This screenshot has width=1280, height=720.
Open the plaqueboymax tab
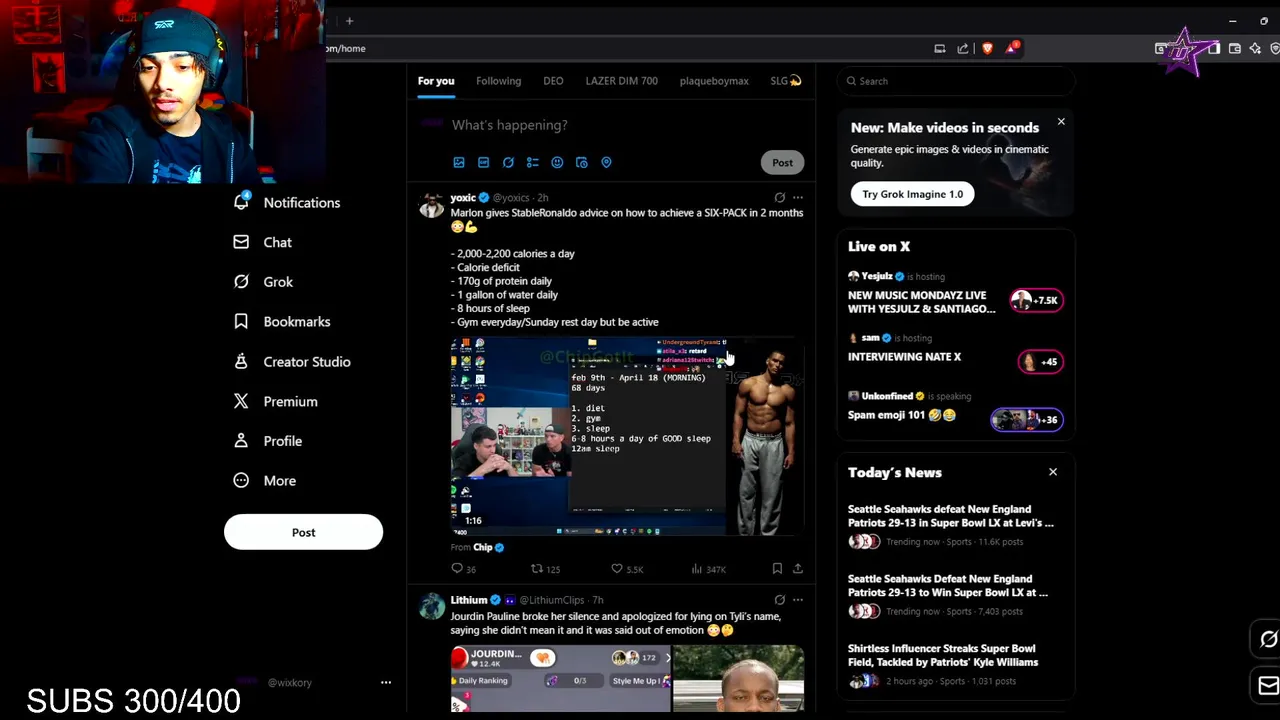coord(714,81)
